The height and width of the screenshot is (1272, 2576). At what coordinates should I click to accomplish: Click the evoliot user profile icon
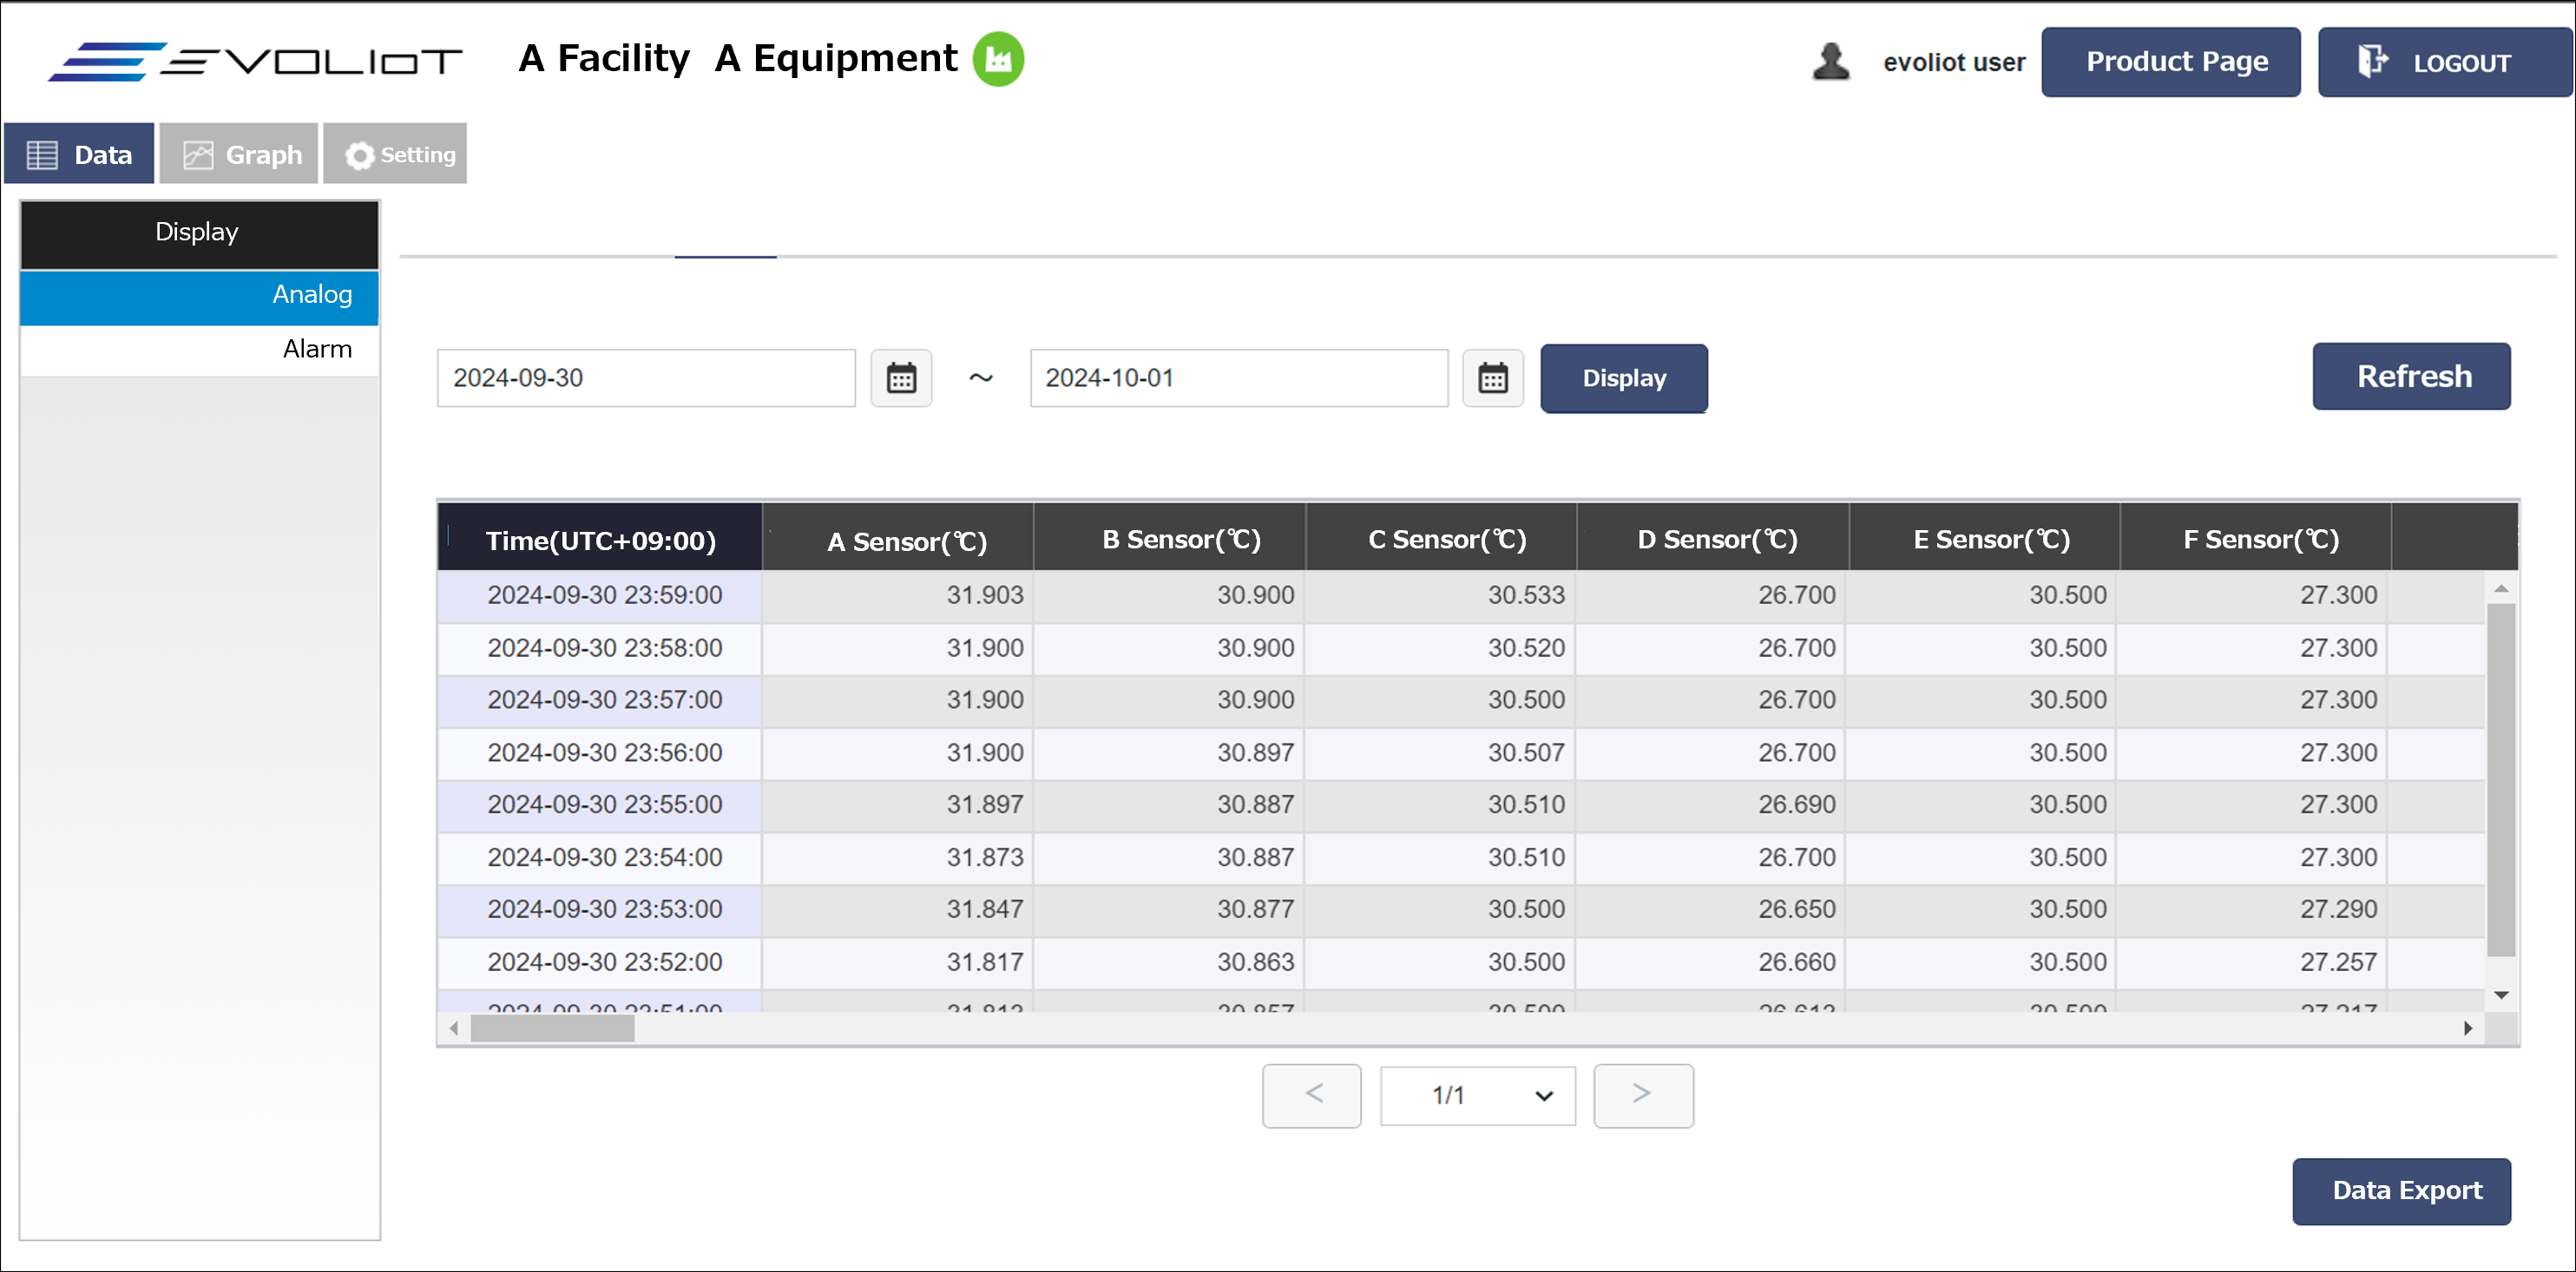click(x=1830, y=62)
